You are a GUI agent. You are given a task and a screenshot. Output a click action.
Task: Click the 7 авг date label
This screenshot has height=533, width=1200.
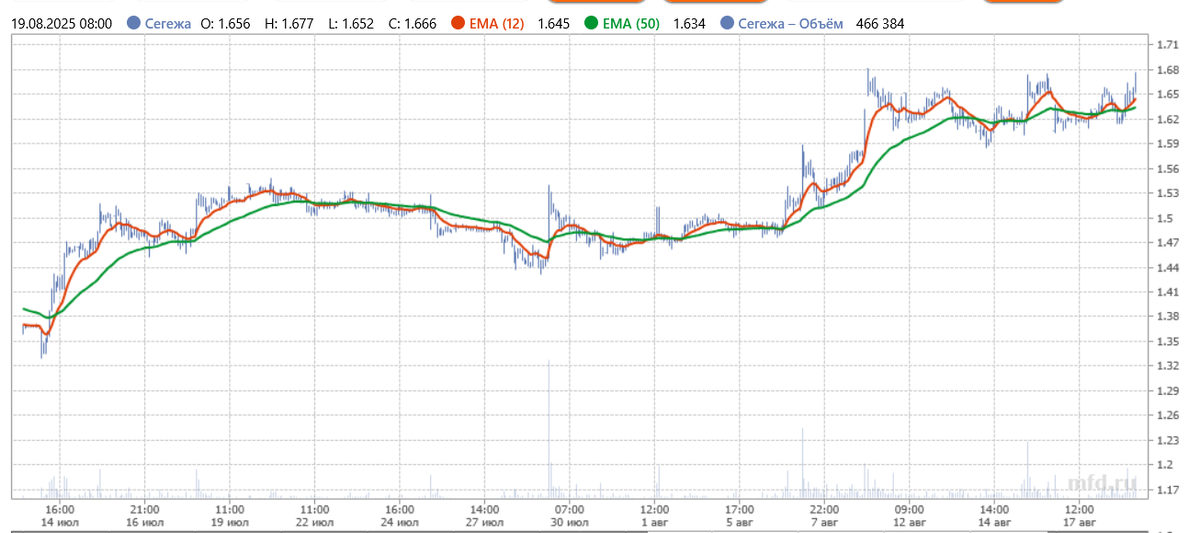[x=824, y=522]
